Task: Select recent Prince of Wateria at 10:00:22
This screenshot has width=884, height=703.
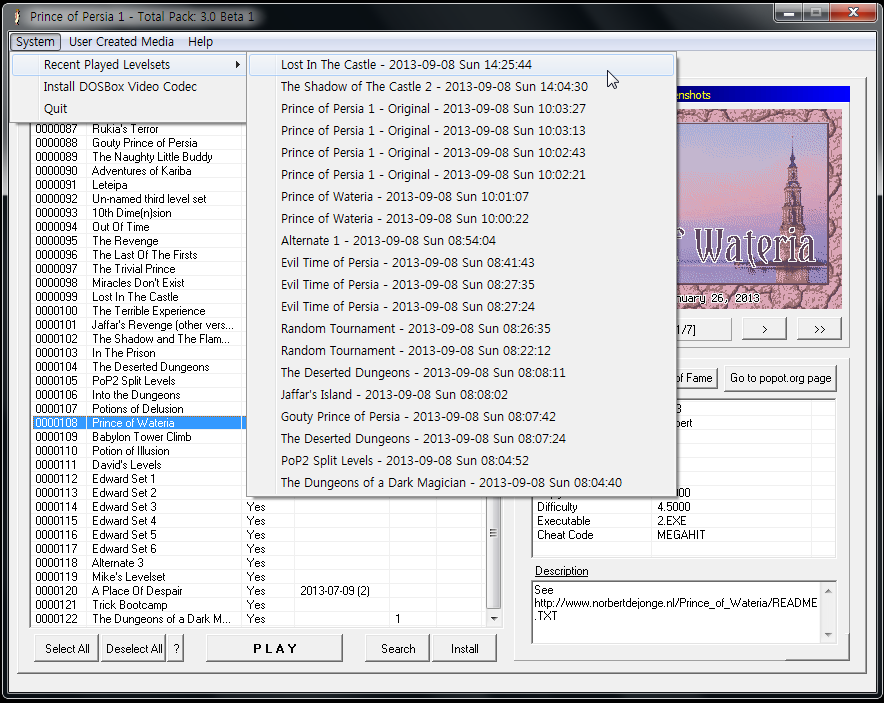Action: [x=461, y=219]
